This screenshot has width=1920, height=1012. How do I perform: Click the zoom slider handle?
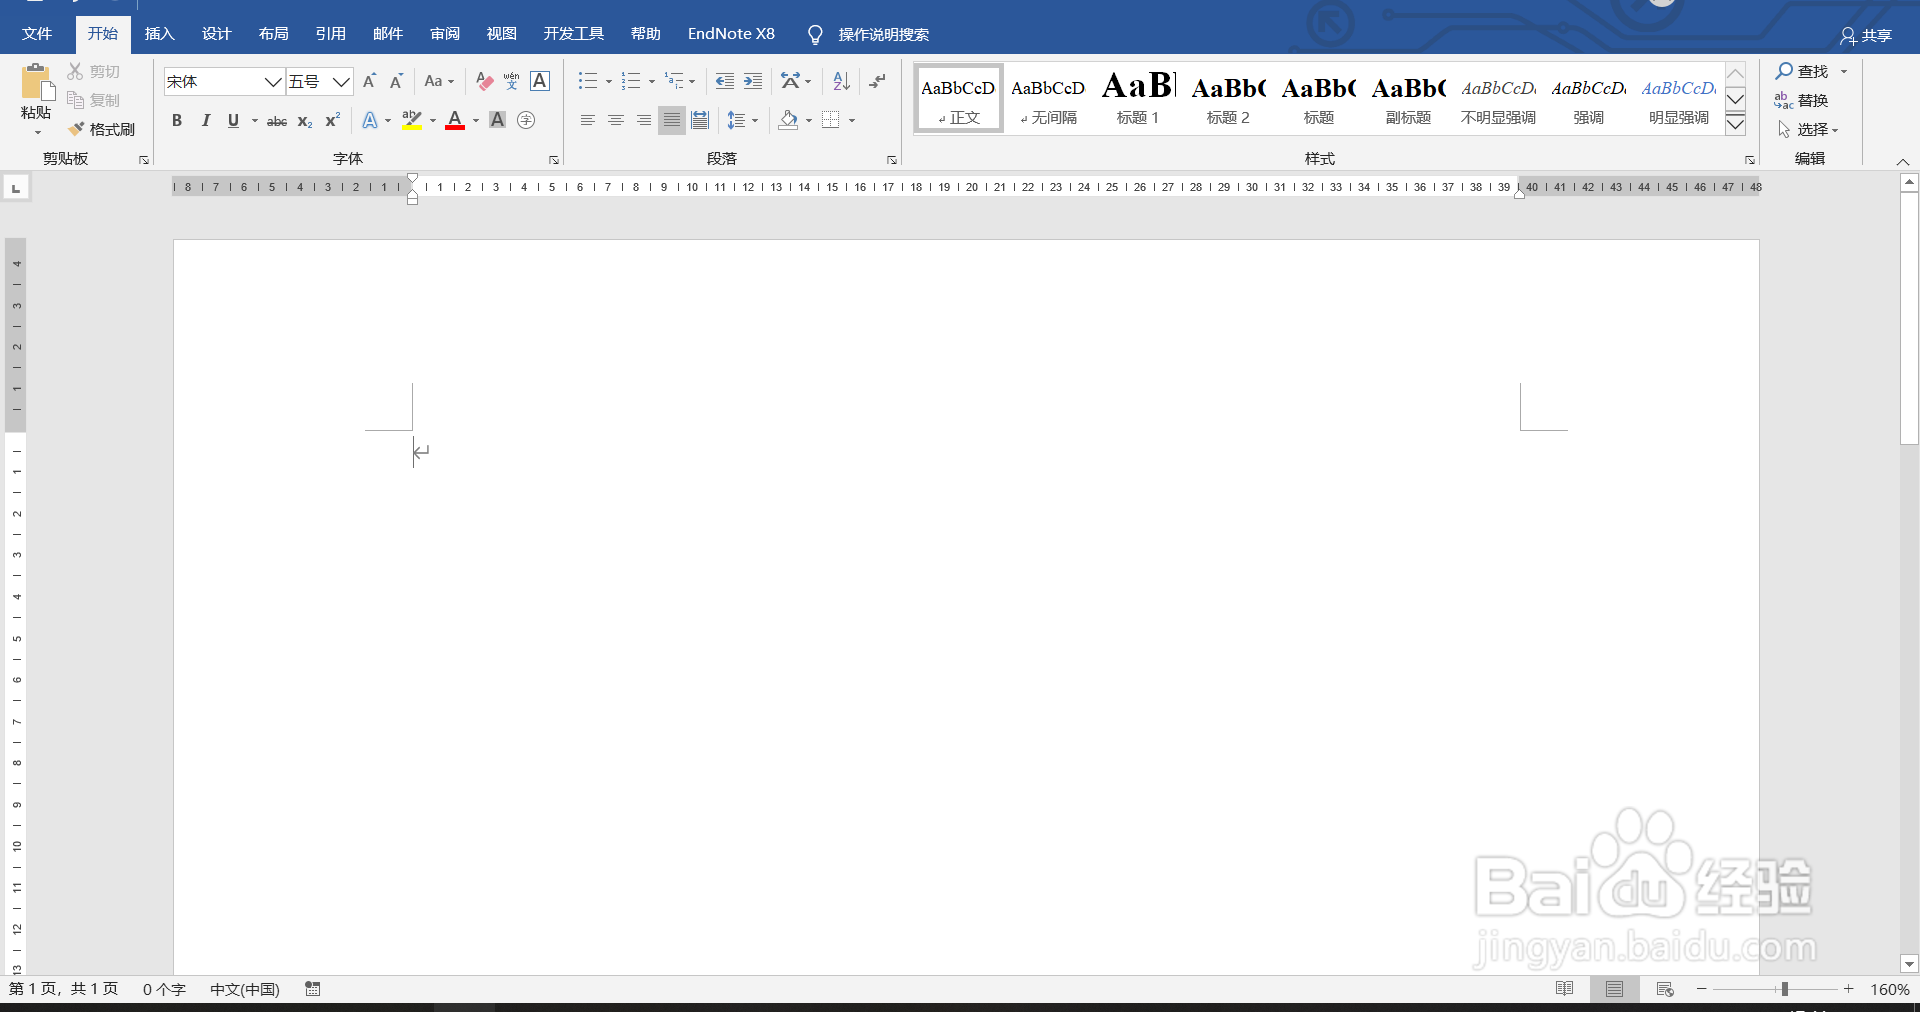point(1785,989)
